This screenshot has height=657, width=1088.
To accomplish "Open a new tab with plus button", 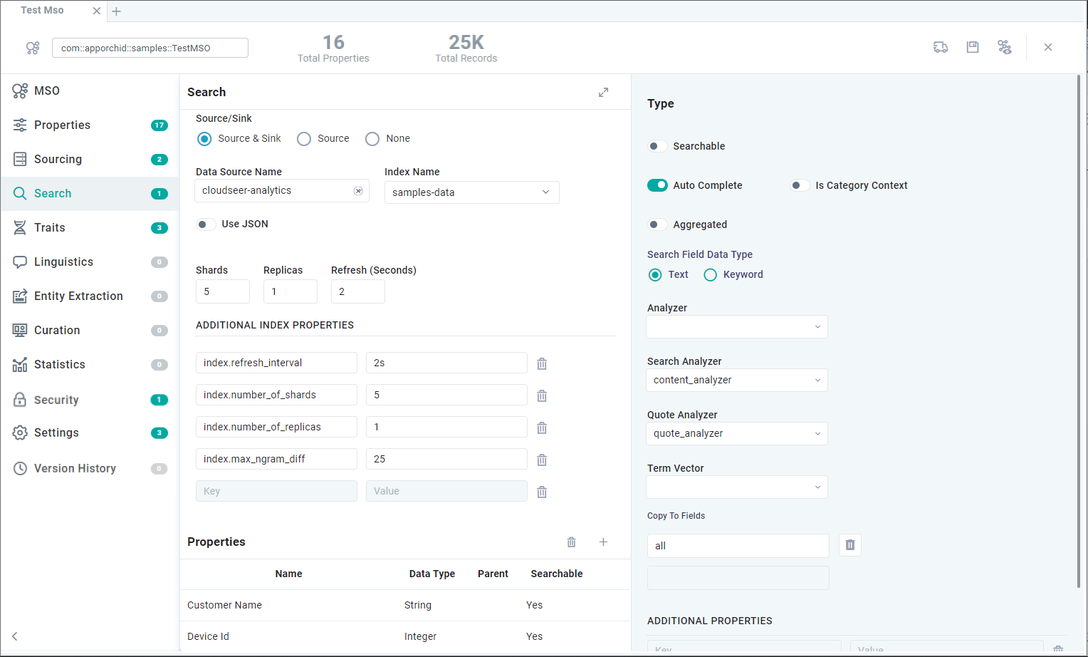I will 116,11.
